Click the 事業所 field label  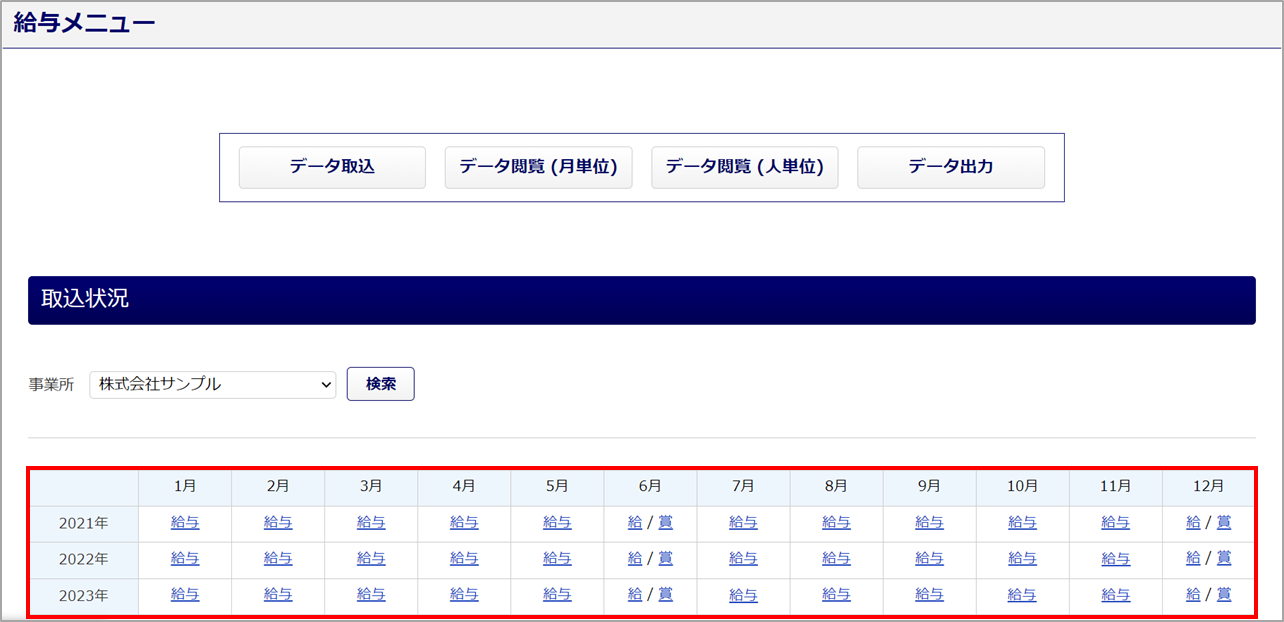click(52, 385)
